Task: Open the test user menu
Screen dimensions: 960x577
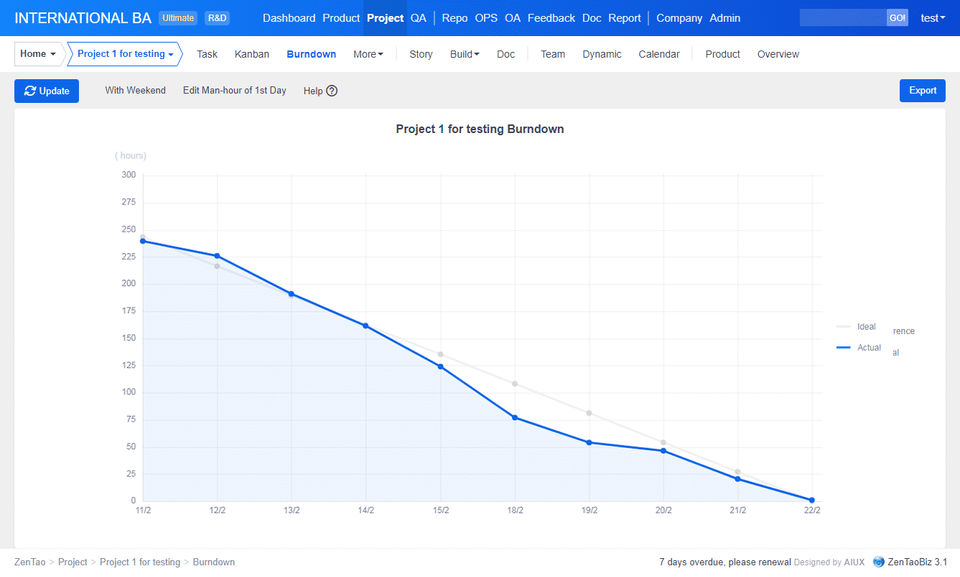Action: click(932, 18)
